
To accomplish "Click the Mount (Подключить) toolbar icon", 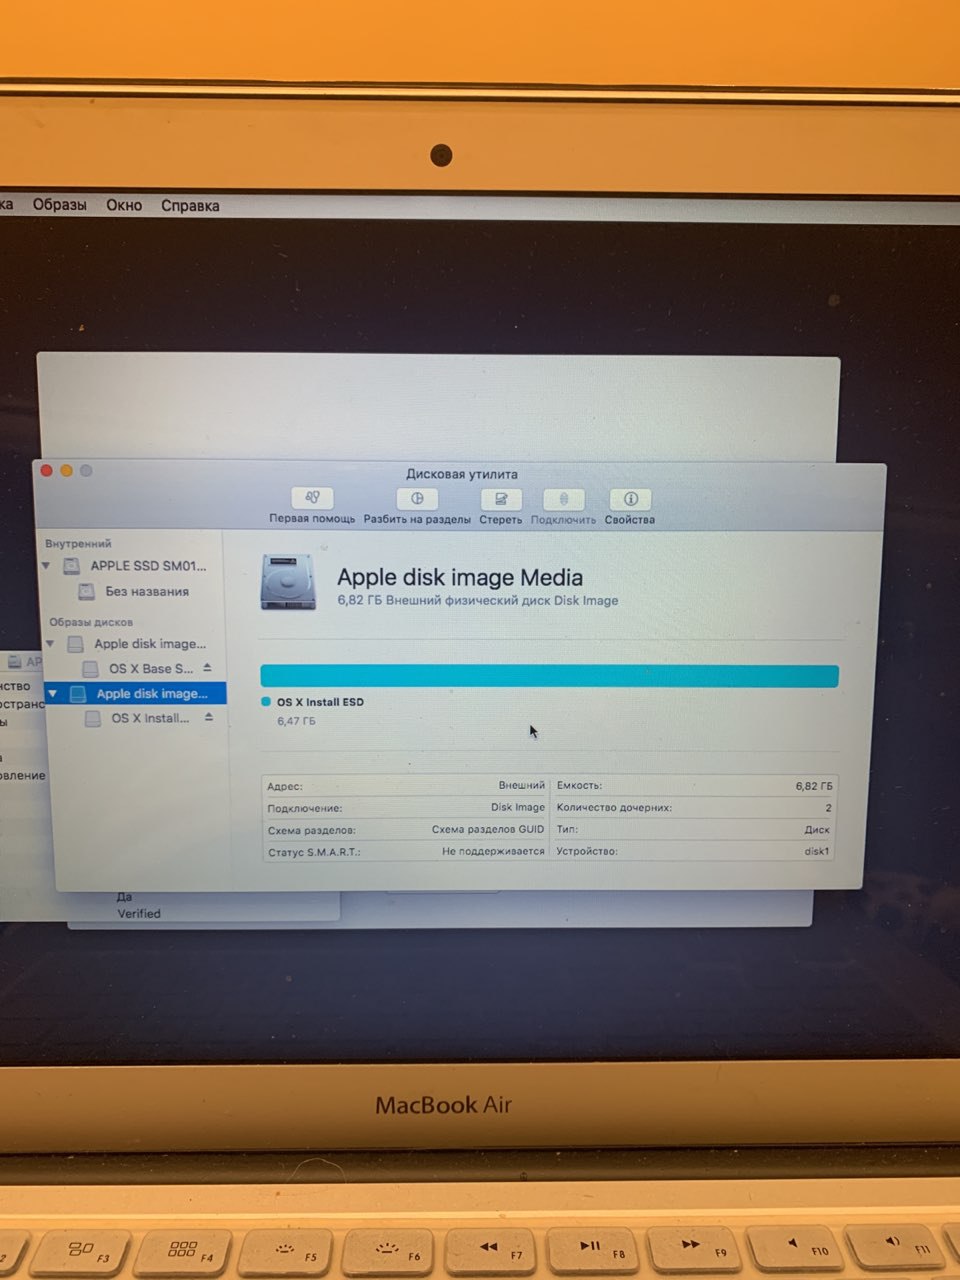I will (563, 499).
